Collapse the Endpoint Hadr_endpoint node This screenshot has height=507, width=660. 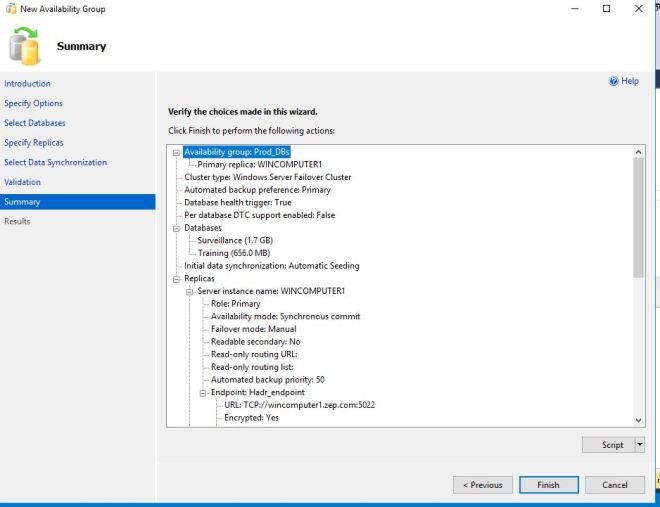click(203, 392)
